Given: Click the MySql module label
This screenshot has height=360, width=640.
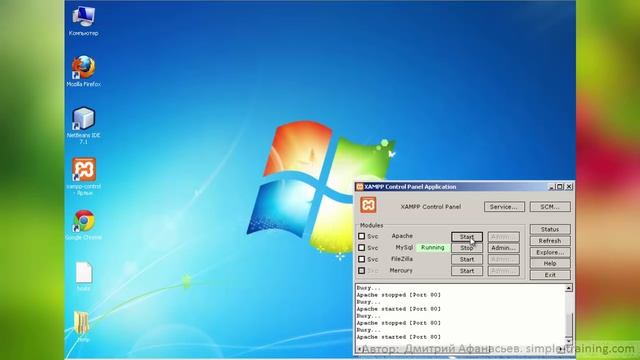Looking at the screenshot, I should point(404,247).
